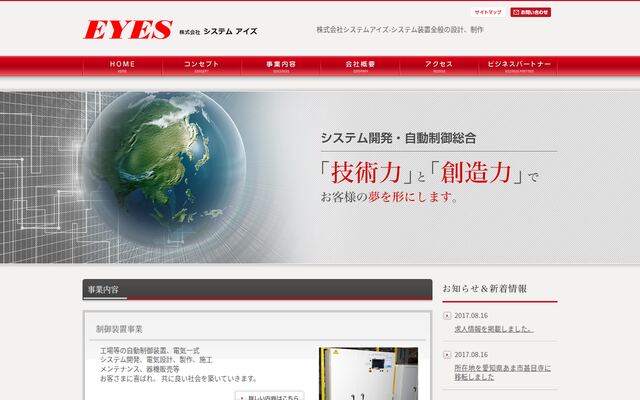Click the 事業内容 section header bar
640x400 pixels.
[x=258, y=290]
